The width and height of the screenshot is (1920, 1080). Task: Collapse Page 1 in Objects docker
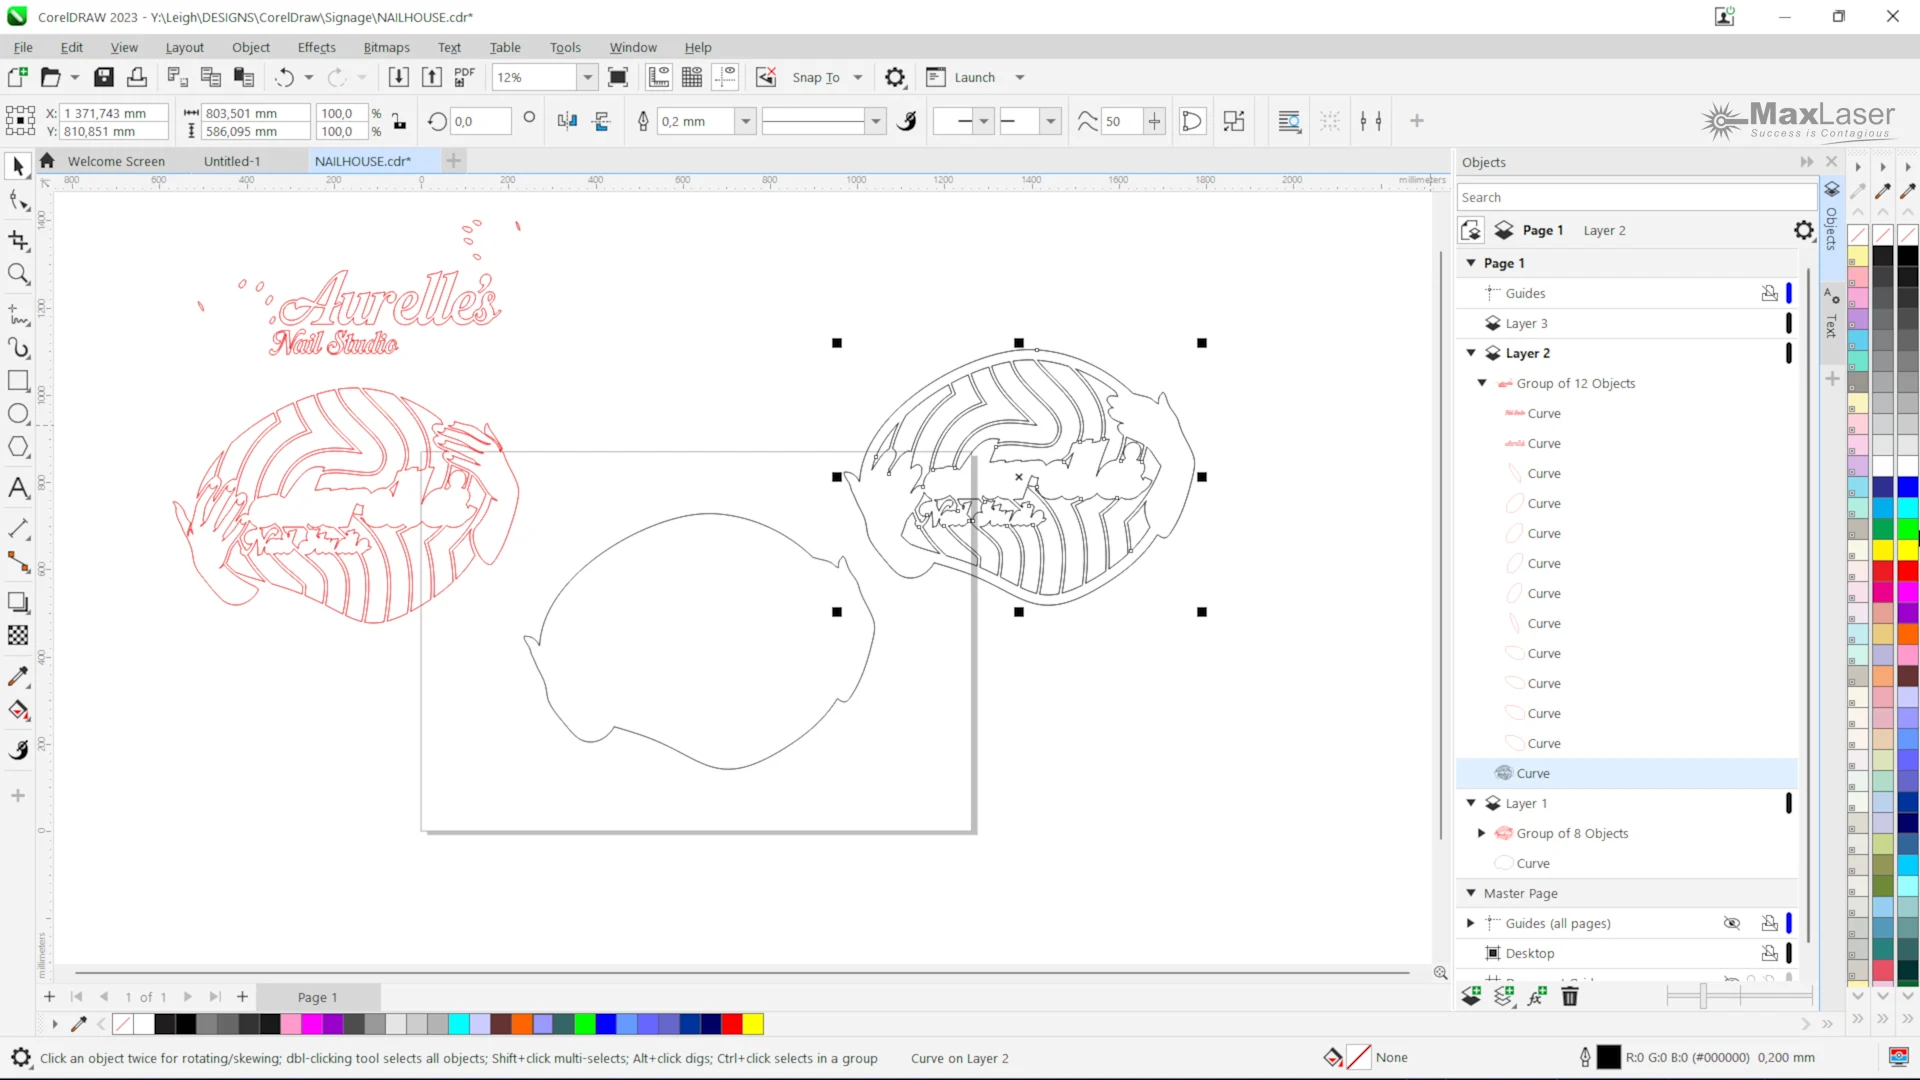pos(1471,263)
